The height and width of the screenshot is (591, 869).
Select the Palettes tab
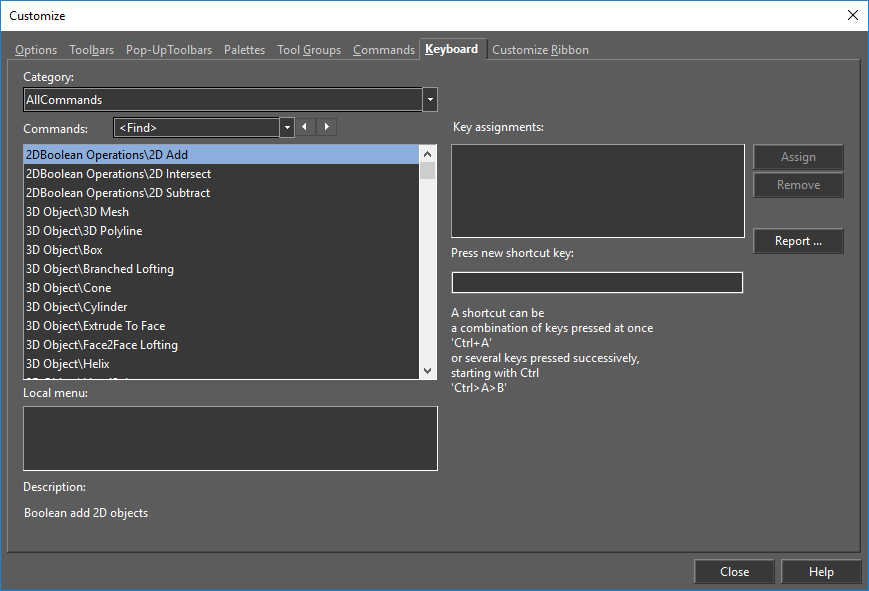click(x=244, y=50)
